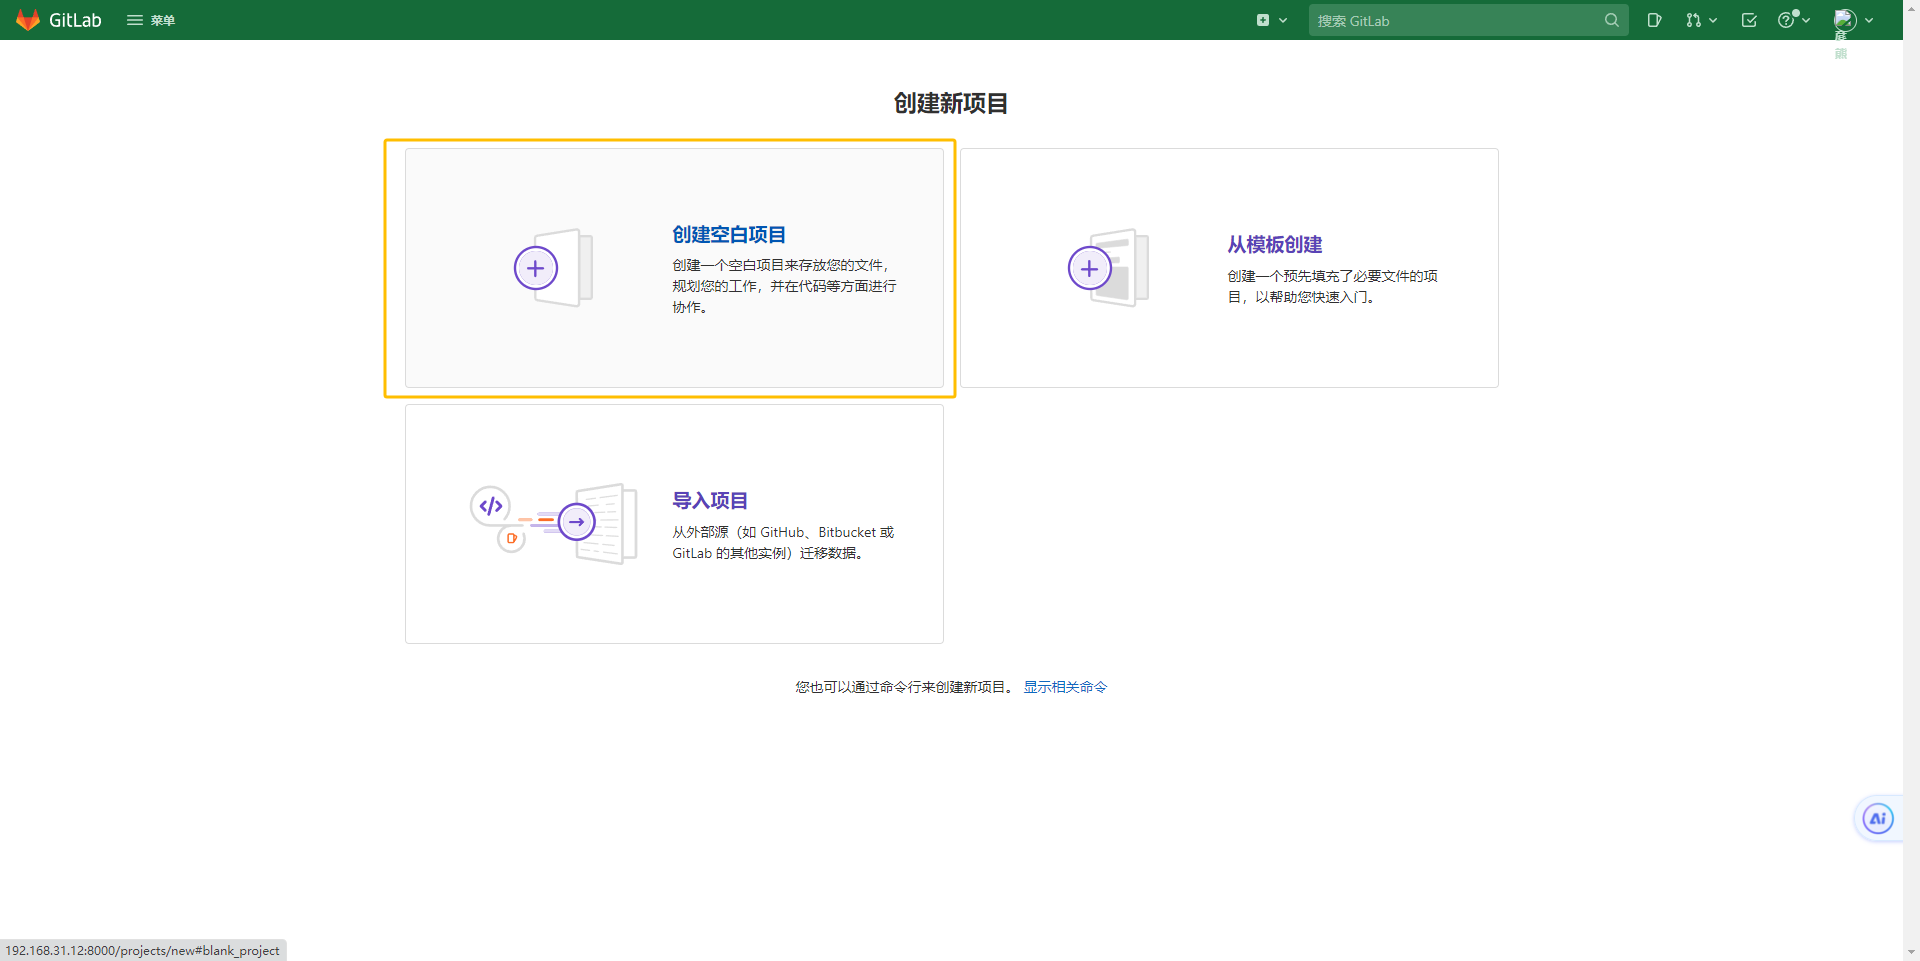Screen dimensions: 1920x961
Task: Click the blank project plus illustration
Action: [x=553, y=268]
